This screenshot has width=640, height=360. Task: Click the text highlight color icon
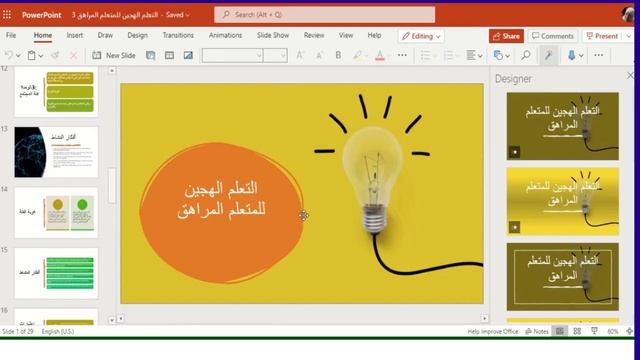357,55
